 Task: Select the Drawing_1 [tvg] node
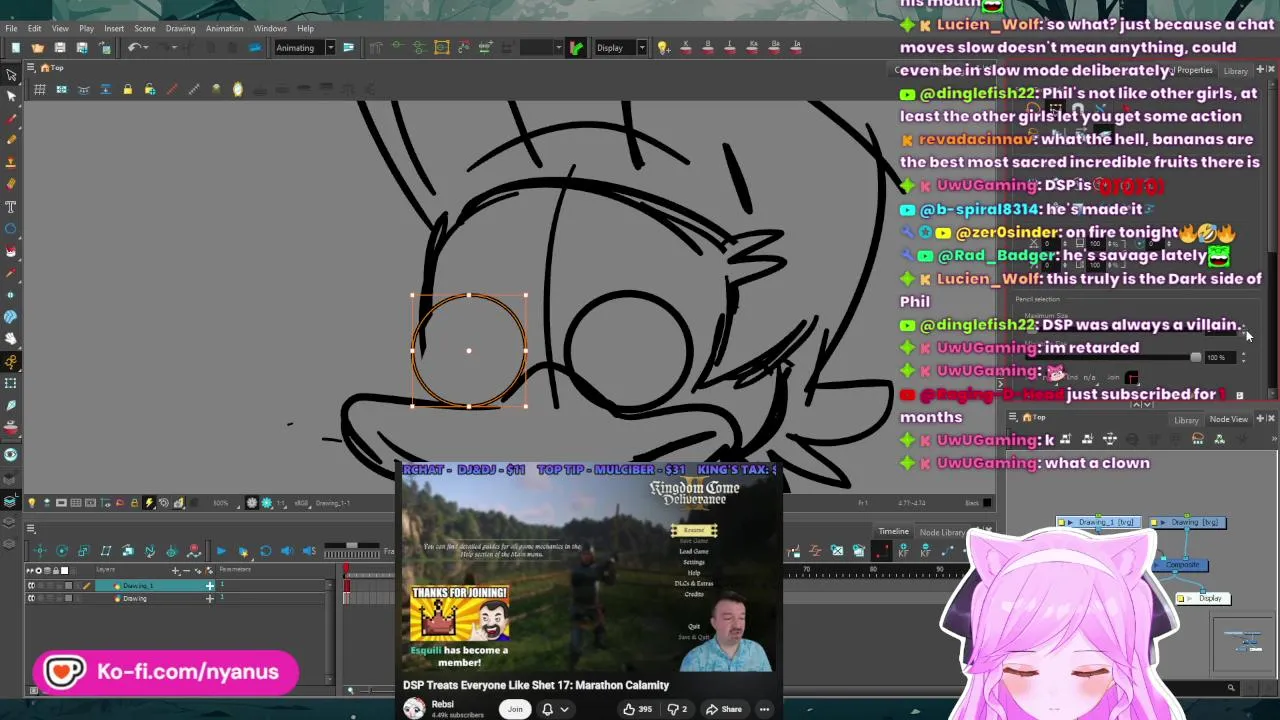[x=1098, y=522]
